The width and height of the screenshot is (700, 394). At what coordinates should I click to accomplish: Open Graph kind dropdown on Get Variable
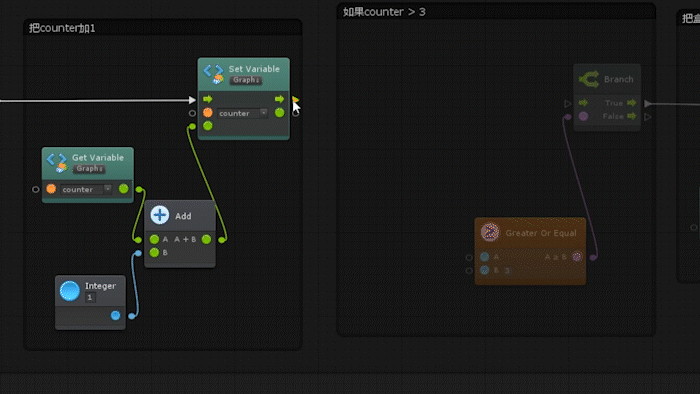[89, 169]
